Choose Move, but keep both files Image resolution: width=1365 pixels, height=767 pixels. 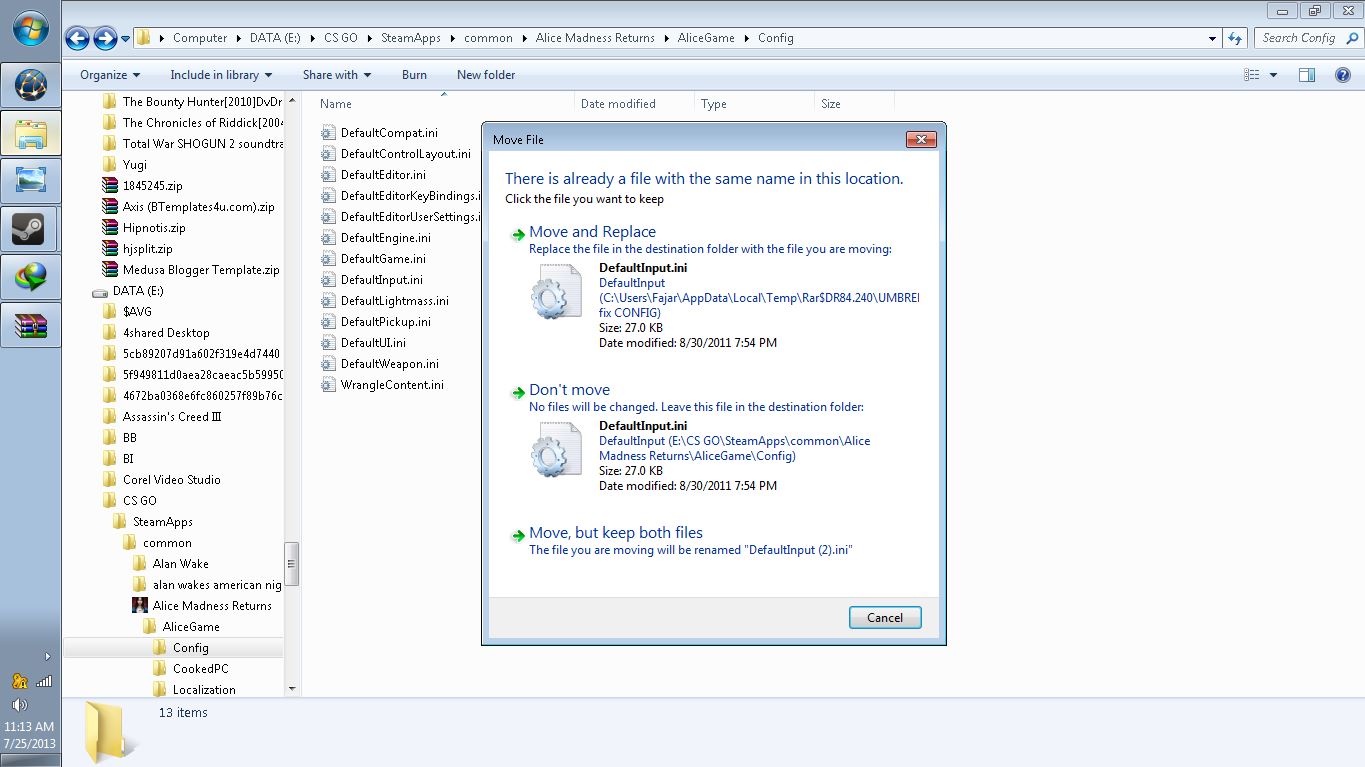pyautogui.click(x=616, y=533)
